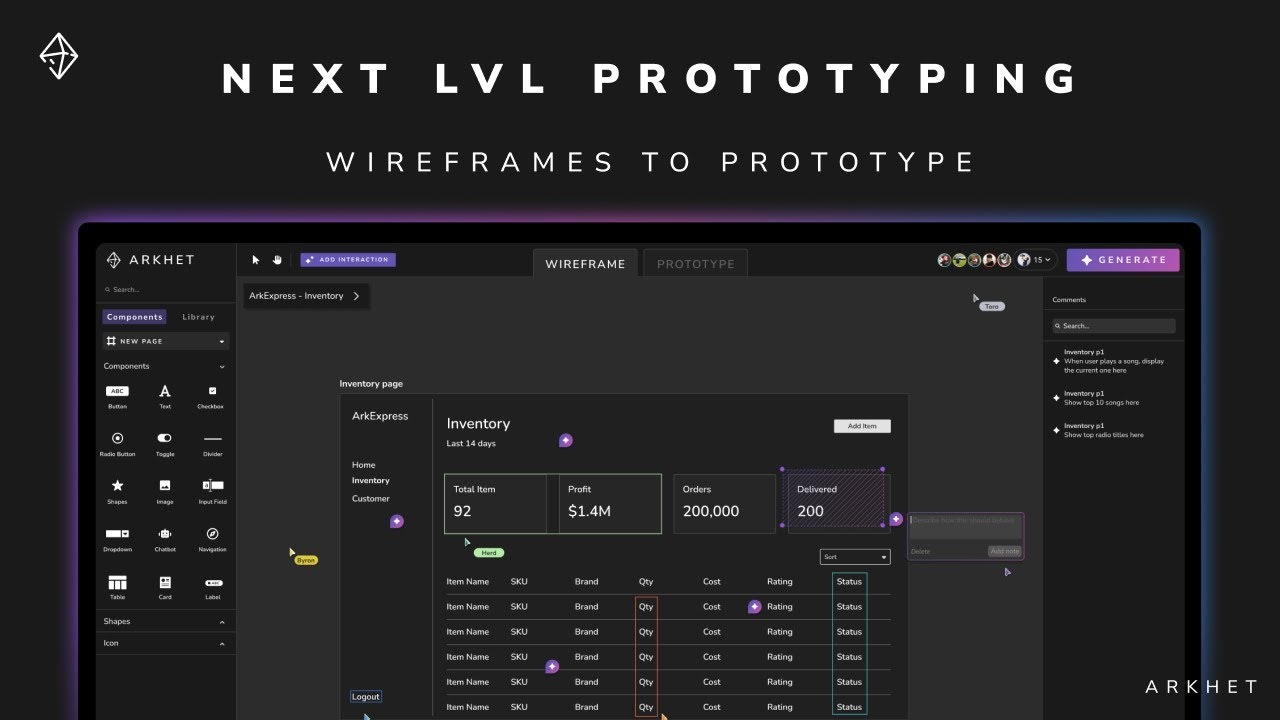Open comment about displaying current song

[x=1111, y=361]
